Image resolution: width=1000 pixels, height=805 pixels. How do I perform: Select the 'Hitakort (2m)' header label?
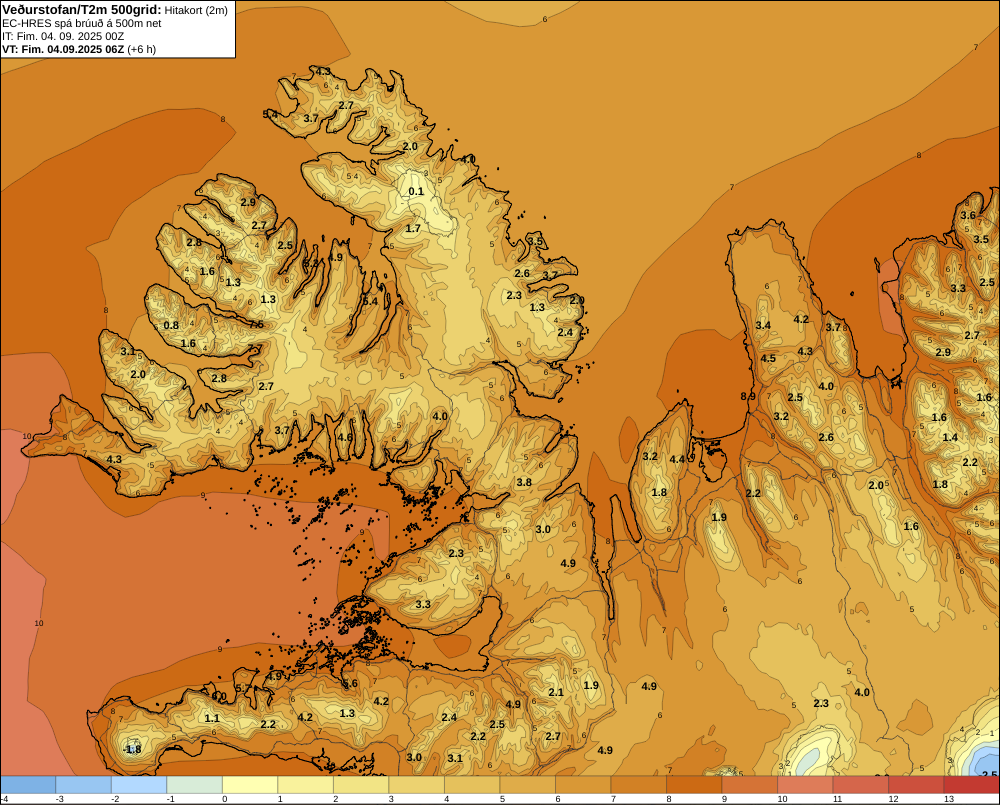coord(196,10)
